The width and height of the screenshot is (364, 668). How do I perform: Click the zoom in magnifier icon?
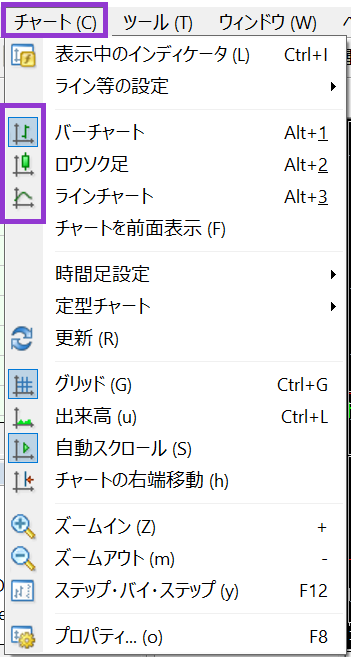(x=23, y=527)
